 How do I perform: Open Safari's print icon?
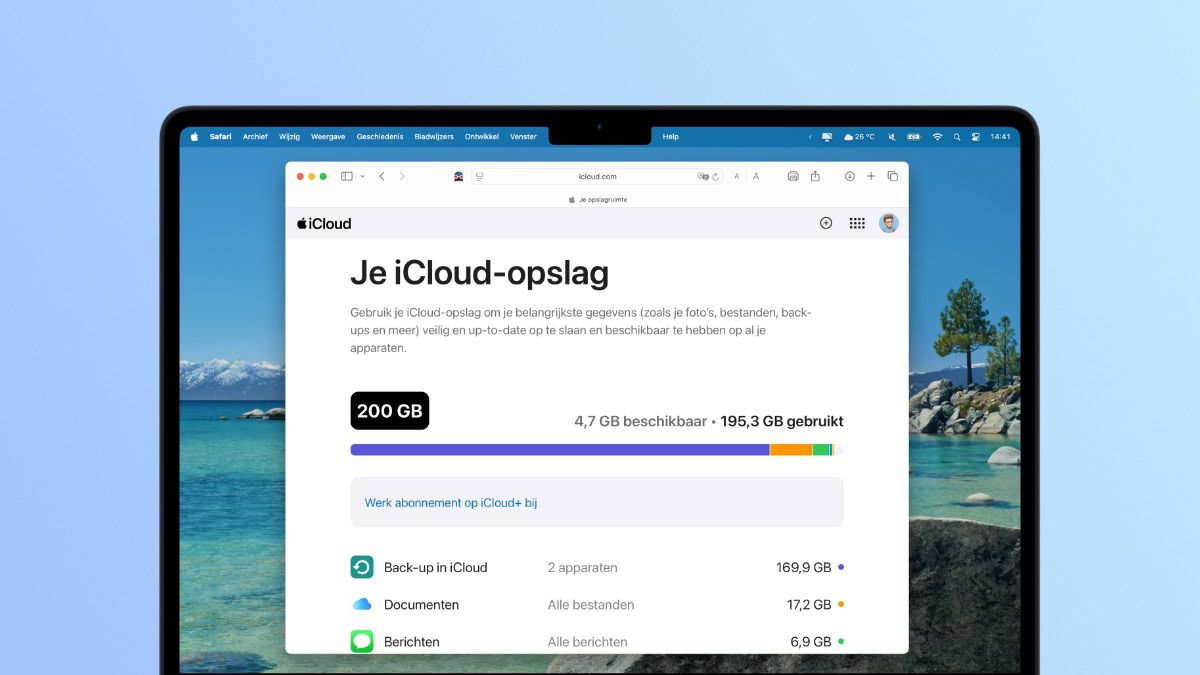point(793,176)
